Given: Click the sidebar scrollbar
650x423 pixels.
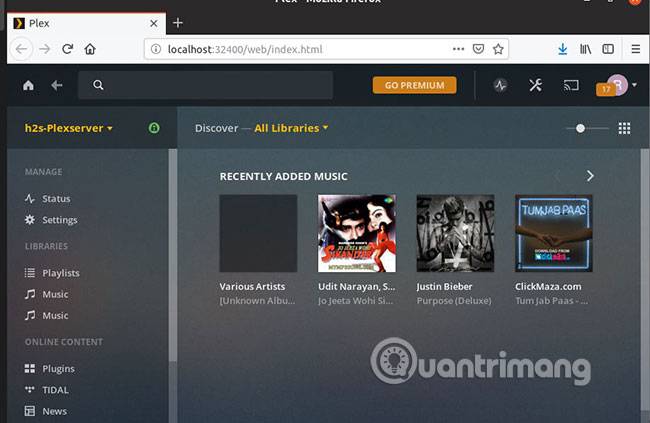Looking at the screenshot, I should 172,255.
